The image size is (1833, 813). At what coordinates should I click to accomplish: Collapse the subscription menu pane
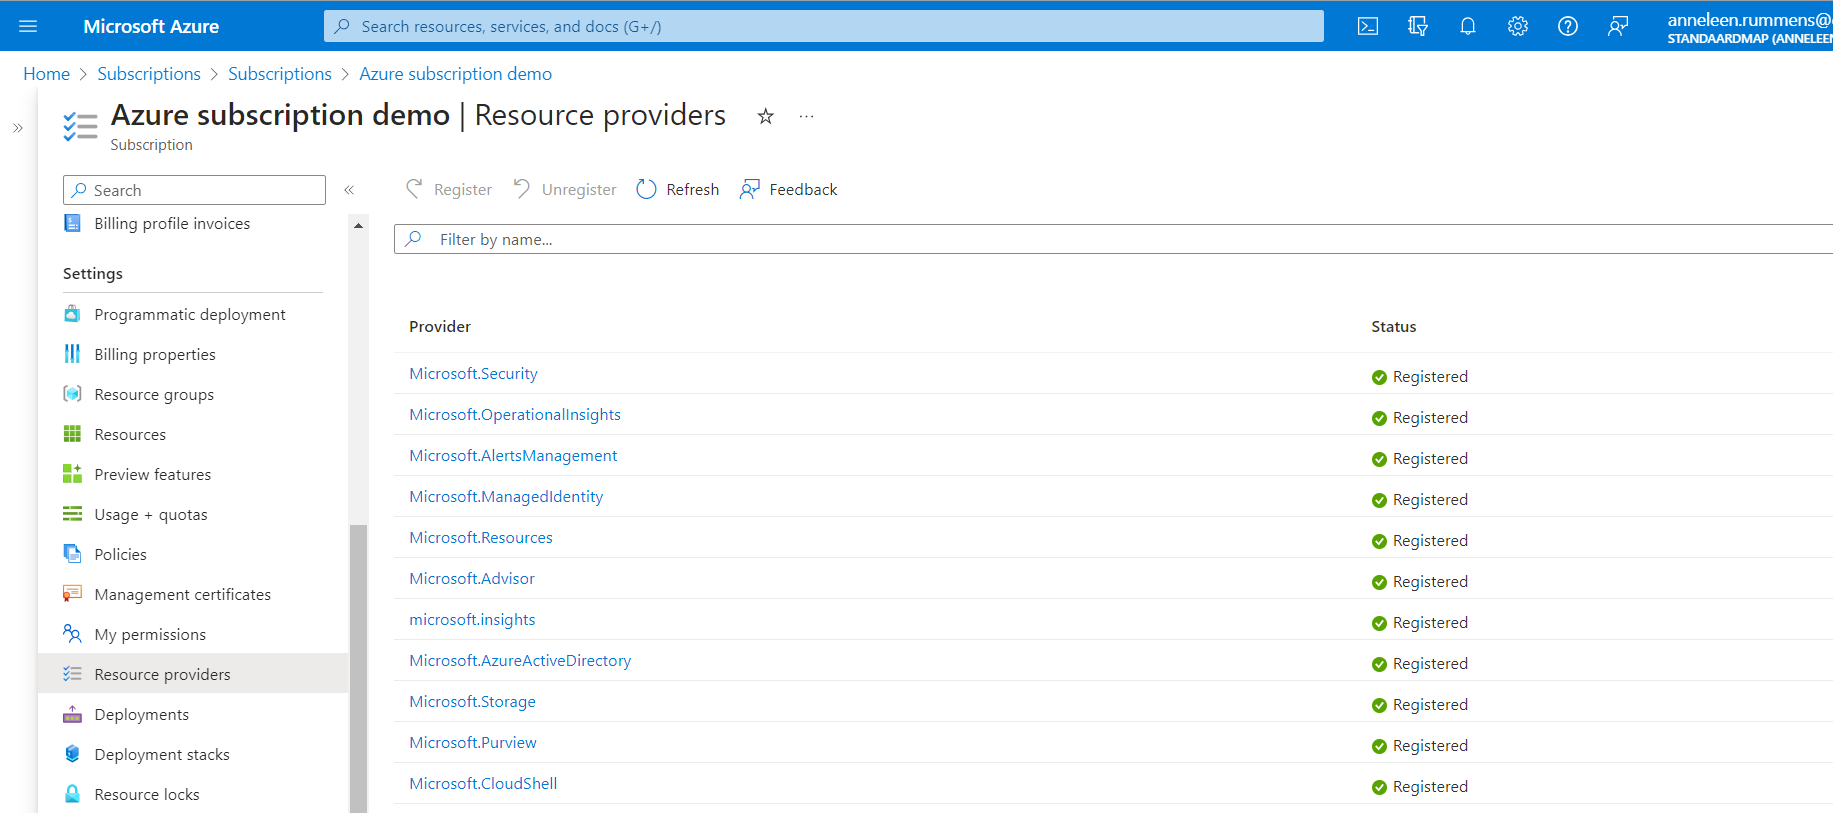click(349, 190)
